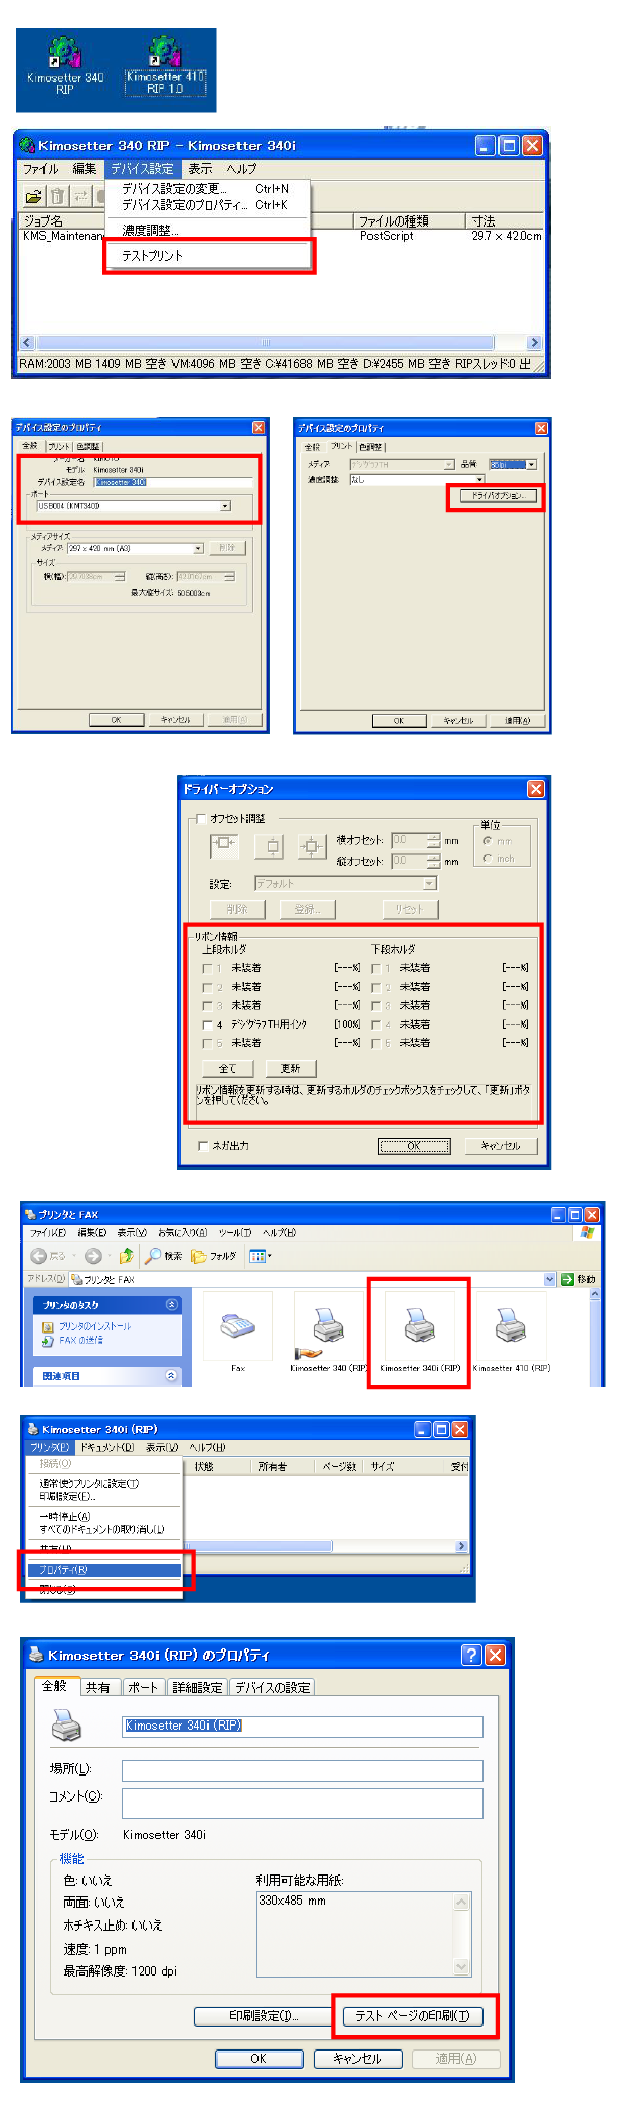625x2113 pixels.
Task: Click the Up folder icon in the Printers and FAX toolbar
Action: [x=126, y=1256]
